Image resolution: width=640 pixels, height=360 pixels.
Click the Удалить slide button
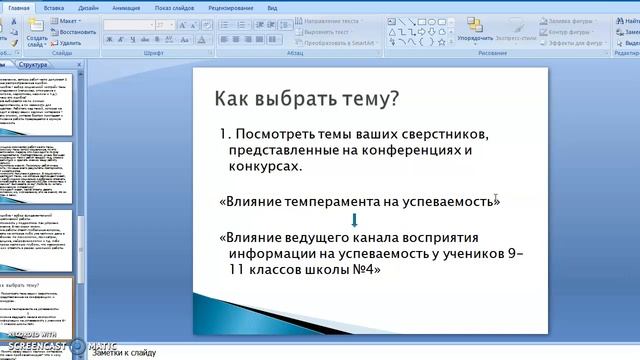(x=66, y=43)
